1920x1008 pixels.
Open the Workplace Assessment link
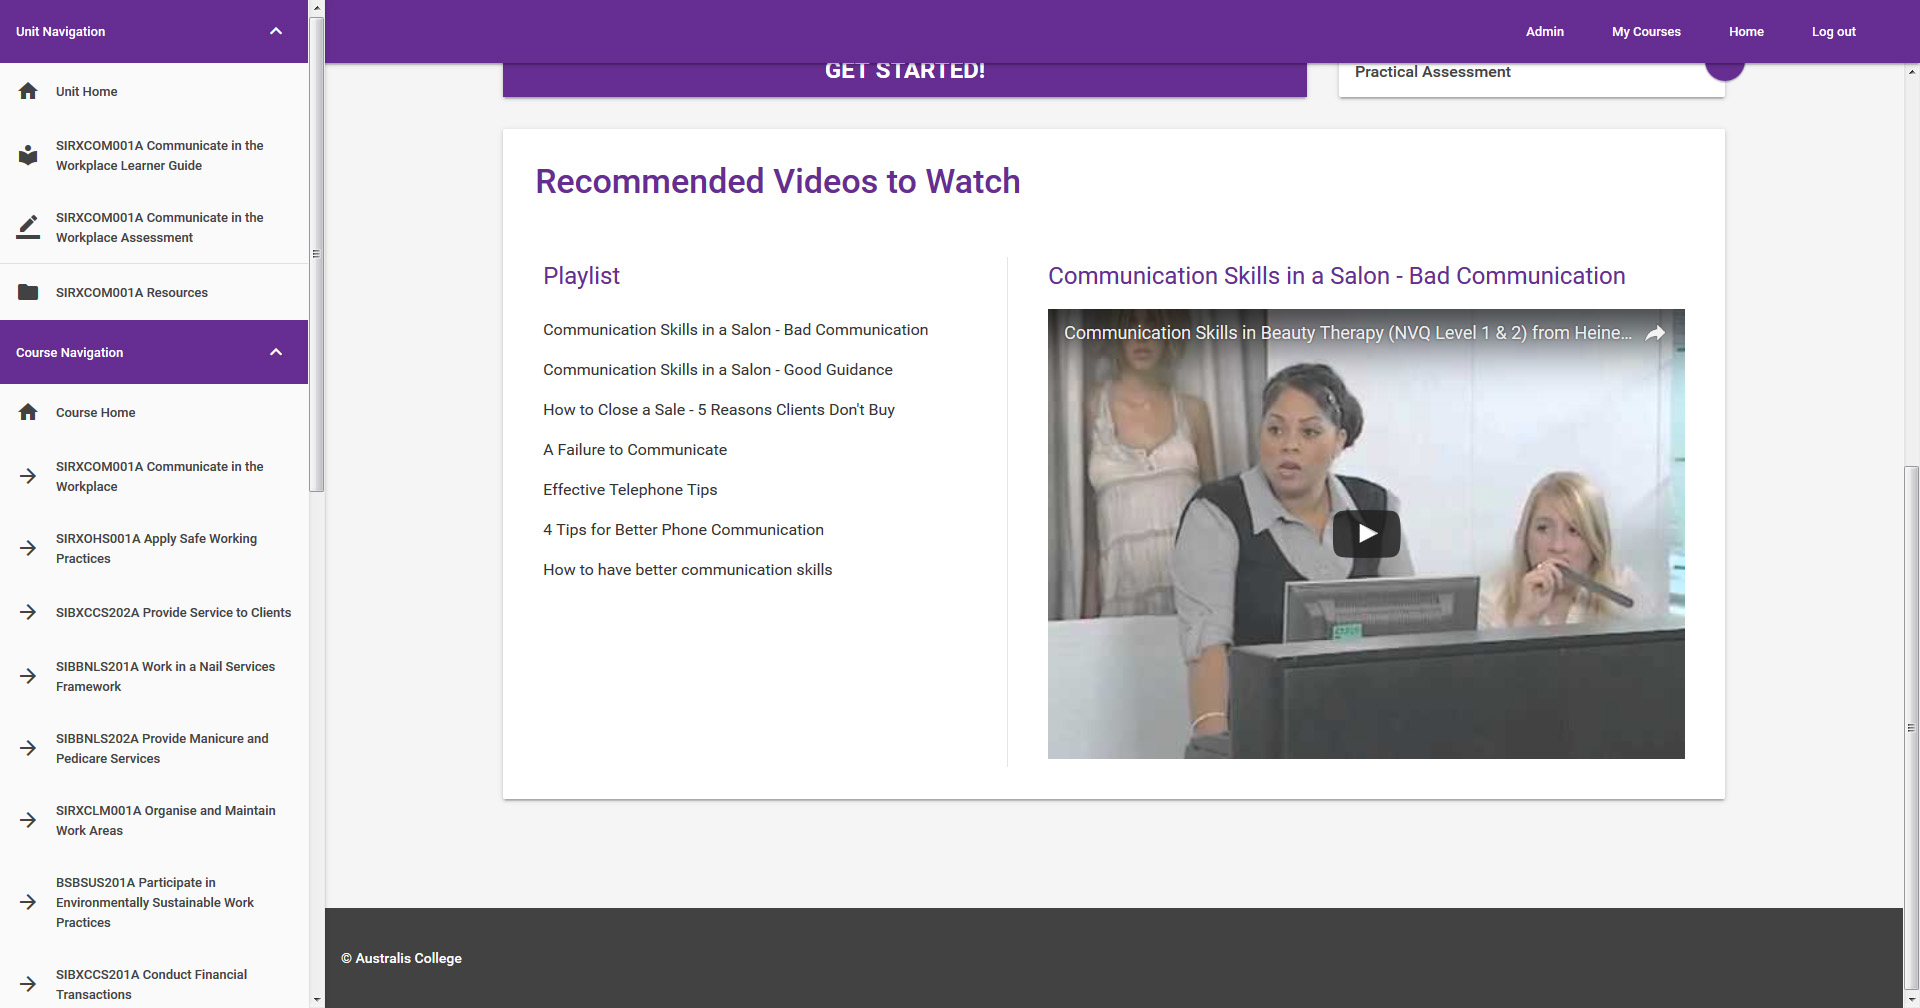click(x=160, y=227)
